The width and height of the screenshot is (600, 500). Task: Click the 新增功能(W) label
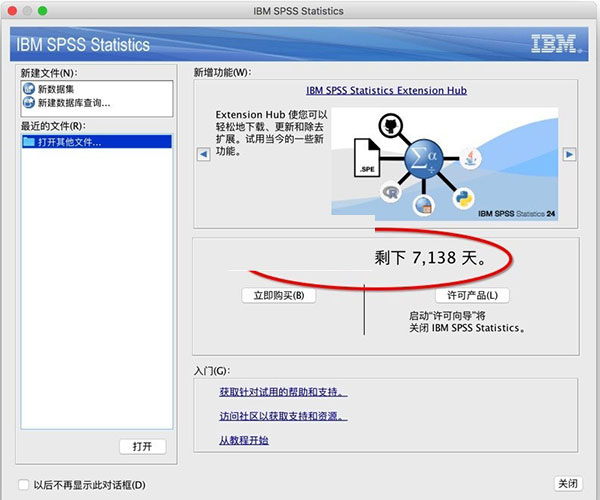[222, 72]
